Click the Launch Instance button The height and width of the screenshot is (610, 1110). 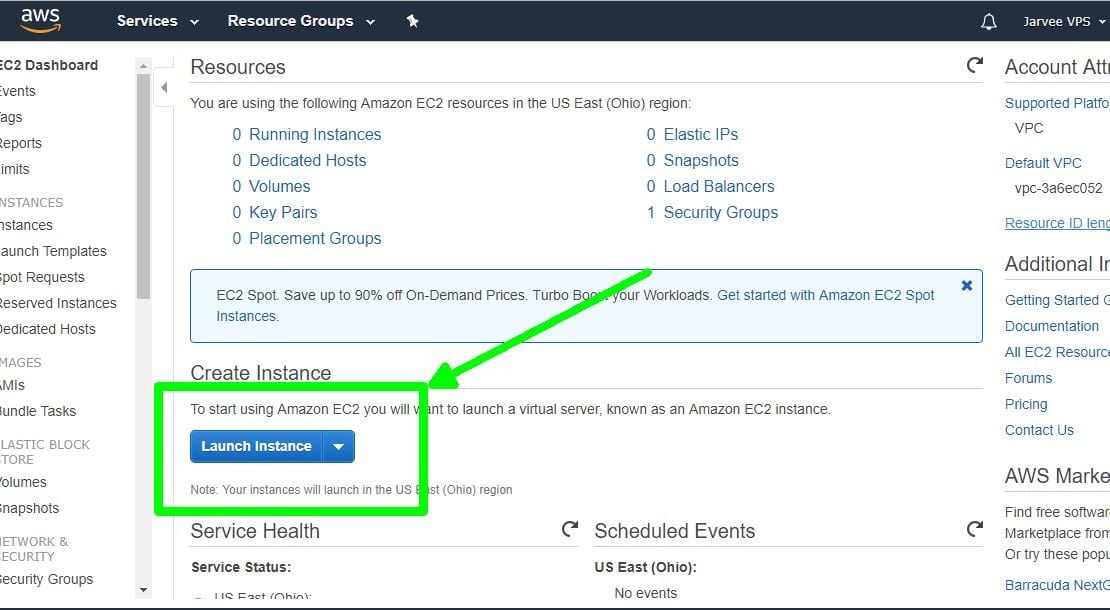pos(256,447)
